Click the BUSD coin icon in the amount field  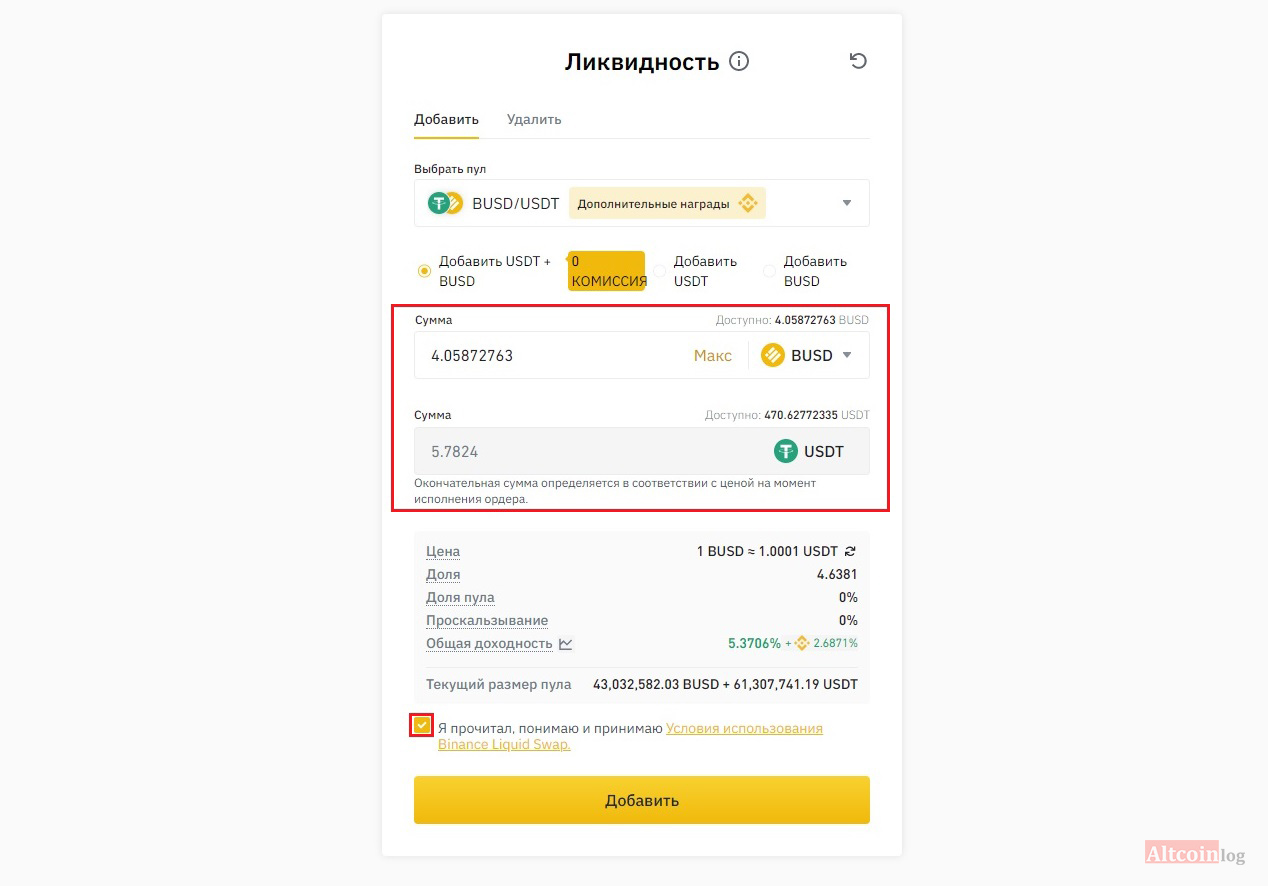(772, 355)
